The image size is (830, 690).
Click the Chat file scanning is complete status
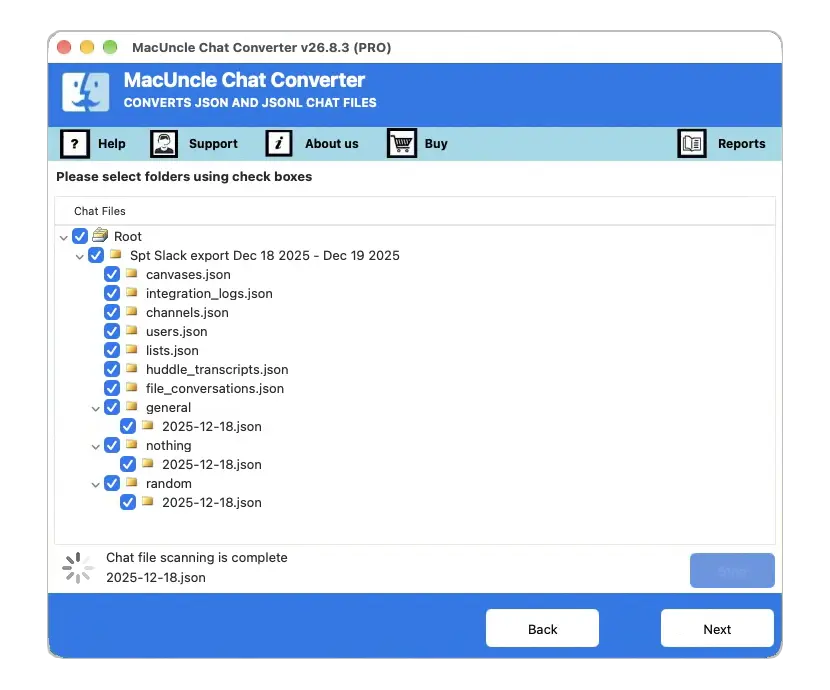pos(197,557)
